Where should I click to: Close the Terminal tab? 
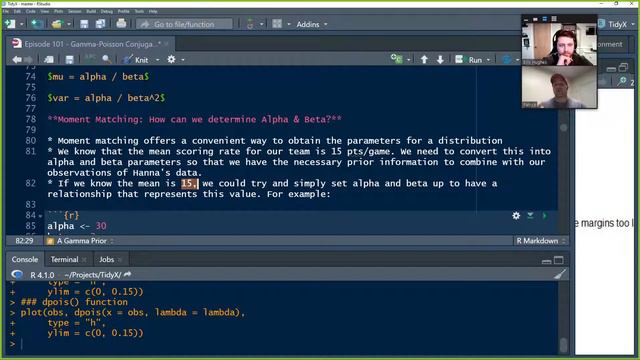point(84,260)
